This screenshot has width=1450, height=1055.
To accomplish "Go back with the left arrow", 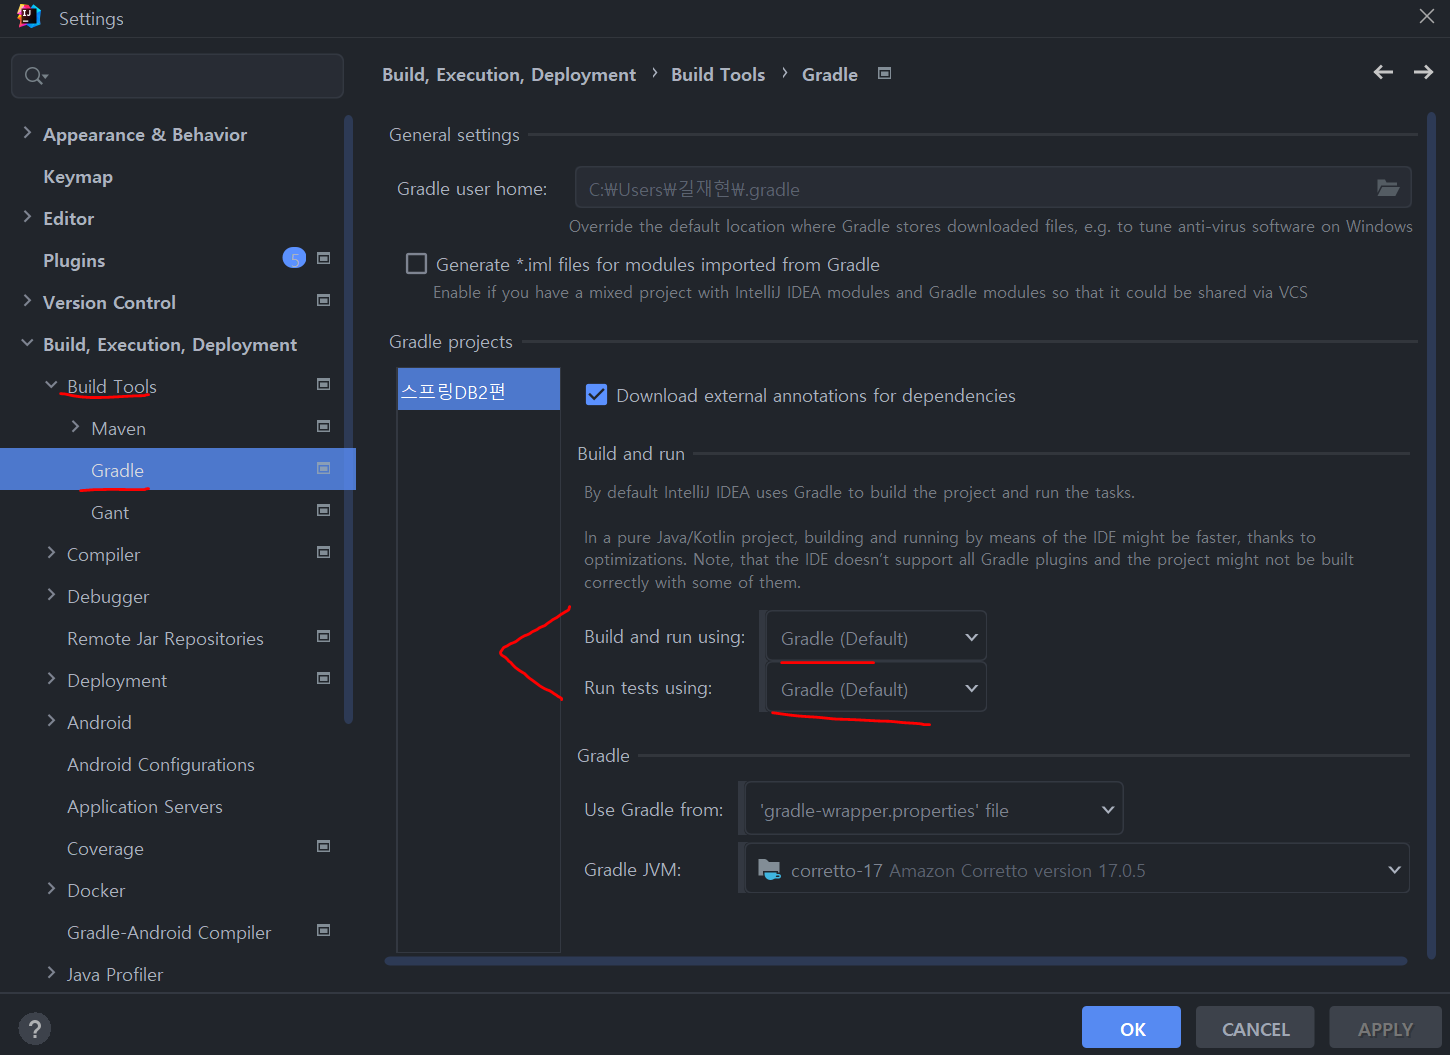I will (1383, 72).
